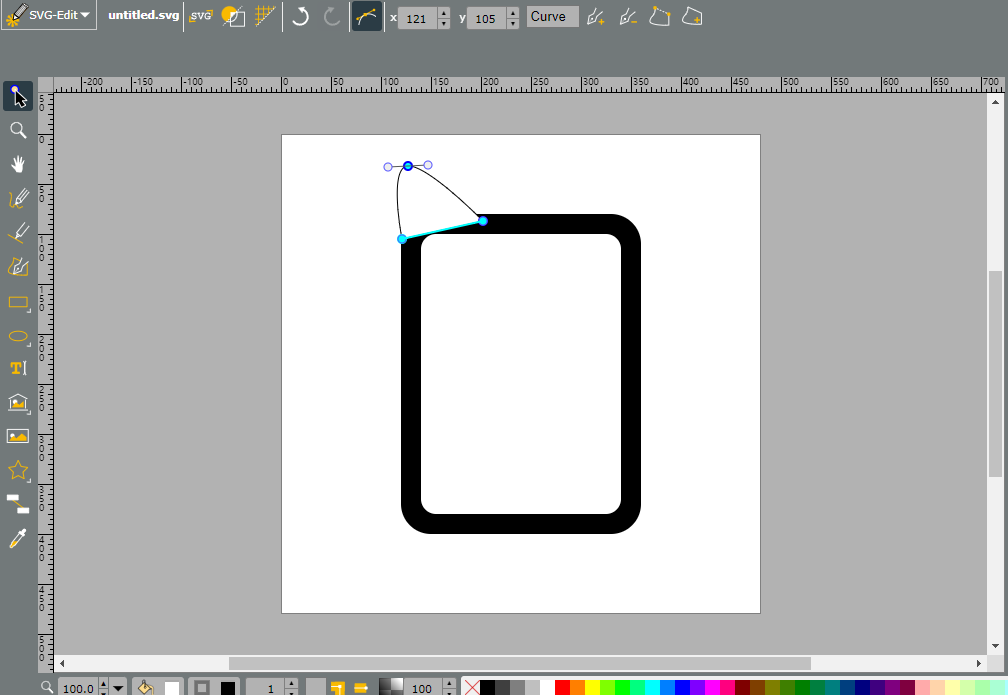Select the Pencil freehand tool

[18, 199]
